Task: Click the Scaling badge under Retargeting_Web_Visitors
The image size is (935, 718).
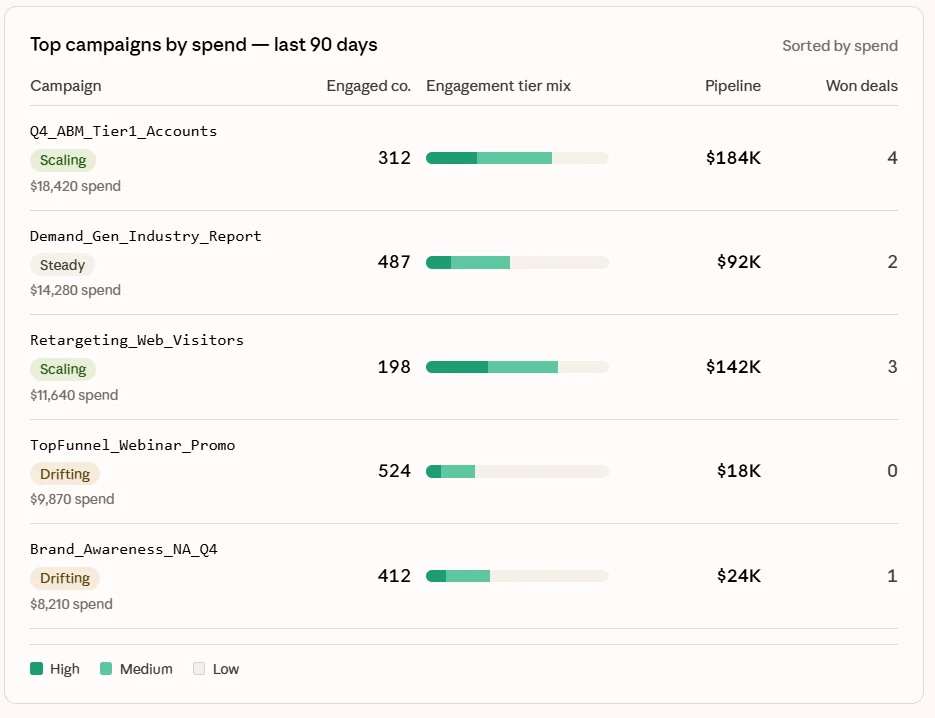Action: pyautogui.click(x=63, y=369)
